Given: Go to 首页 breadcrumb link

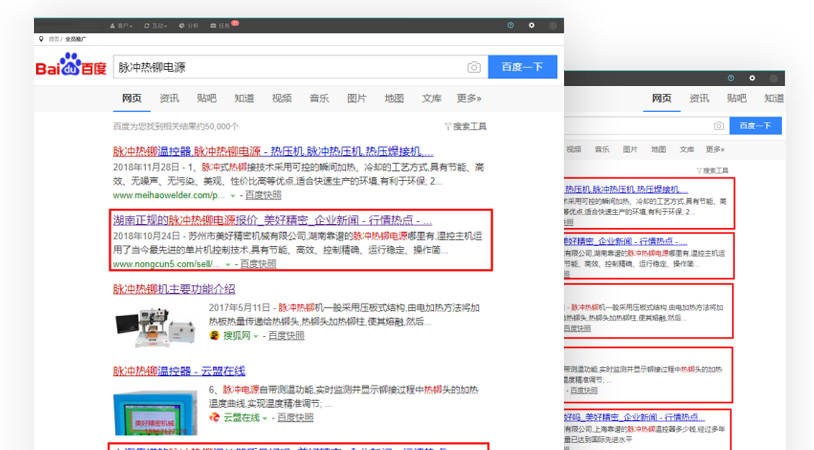Looking at the screenshot, I should (53, 39).
